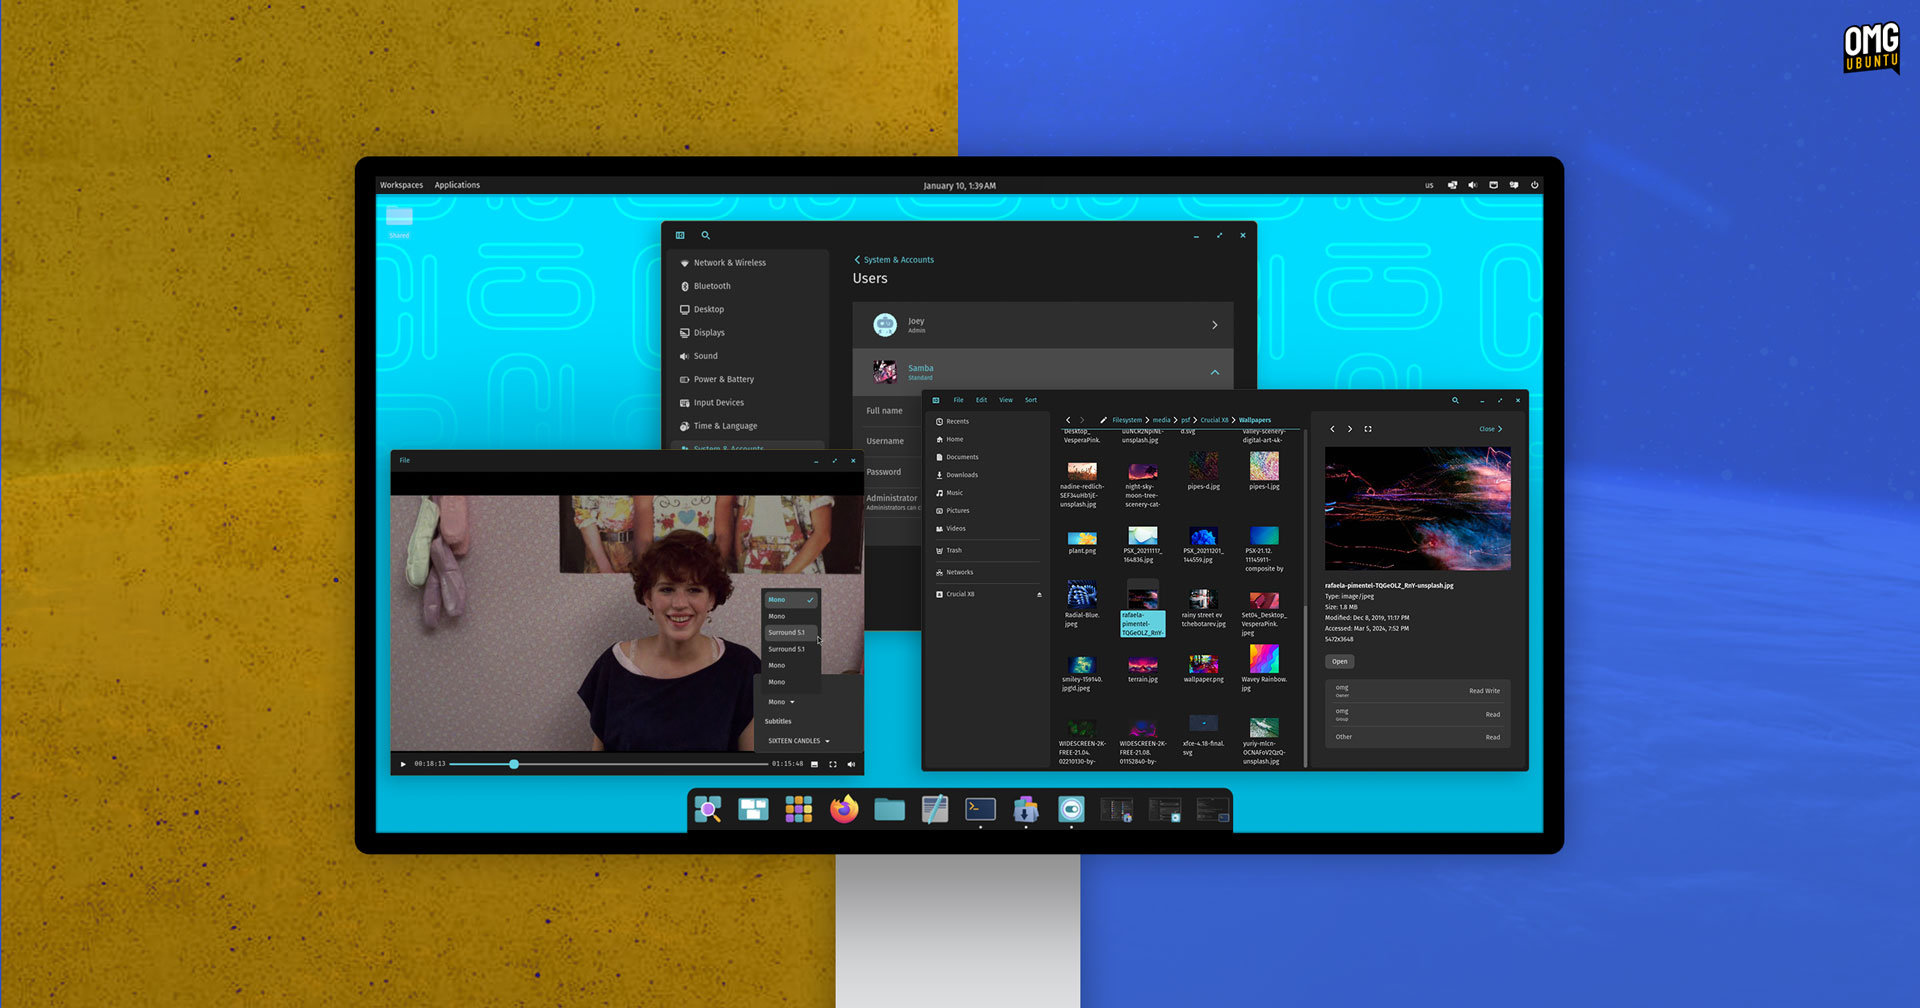Go back to System & Accounts

(894, 260)
